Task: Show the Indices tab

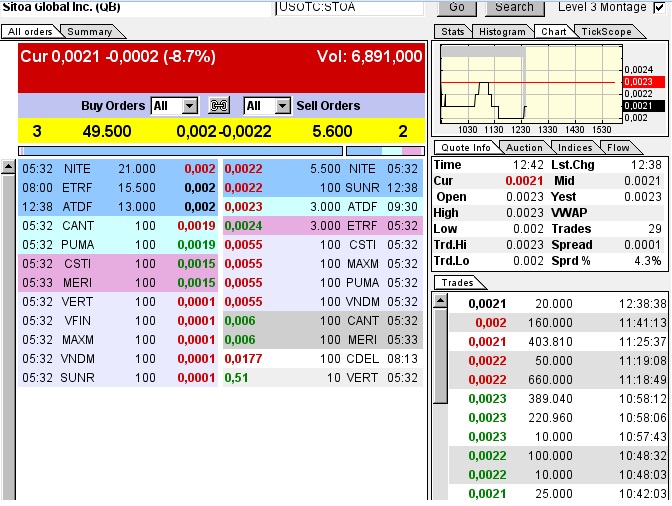Action: [575, 148]
